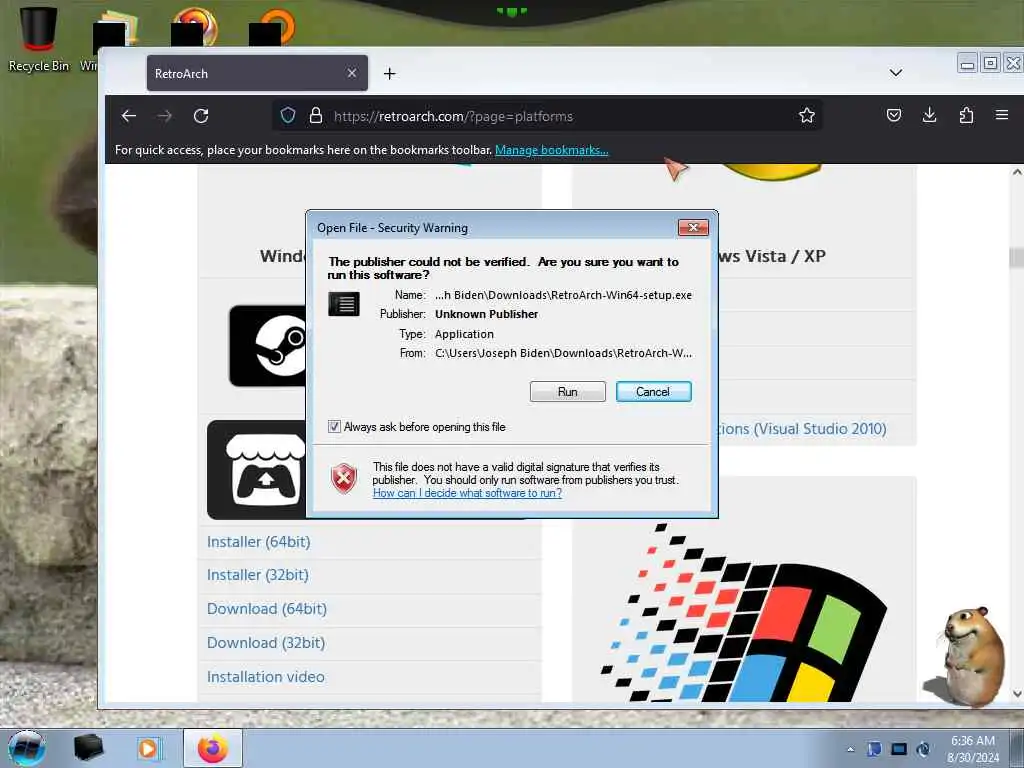
Task: Click 'Unknown Publisher' text in dialog
Action: tap(487, 314)
